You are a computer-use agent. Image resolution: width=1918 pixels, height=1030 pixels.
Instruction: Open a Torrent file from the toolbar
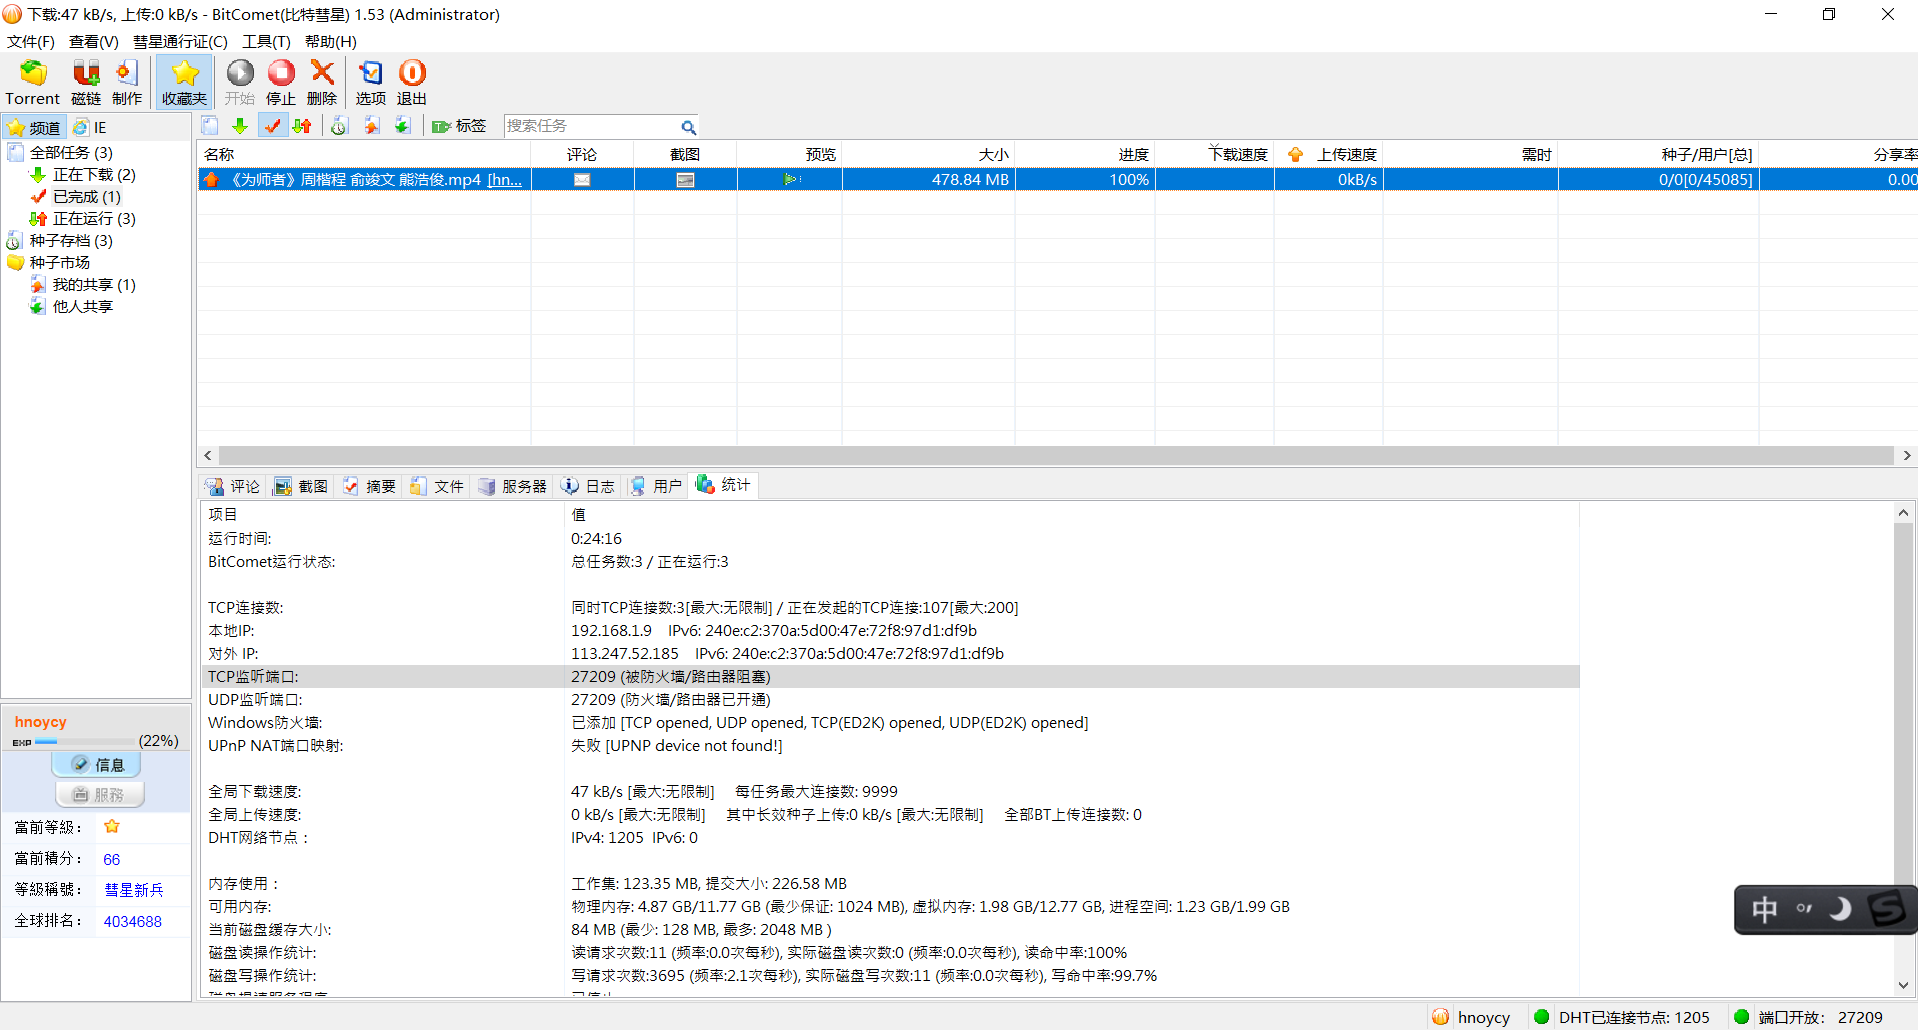pos(33,82)
